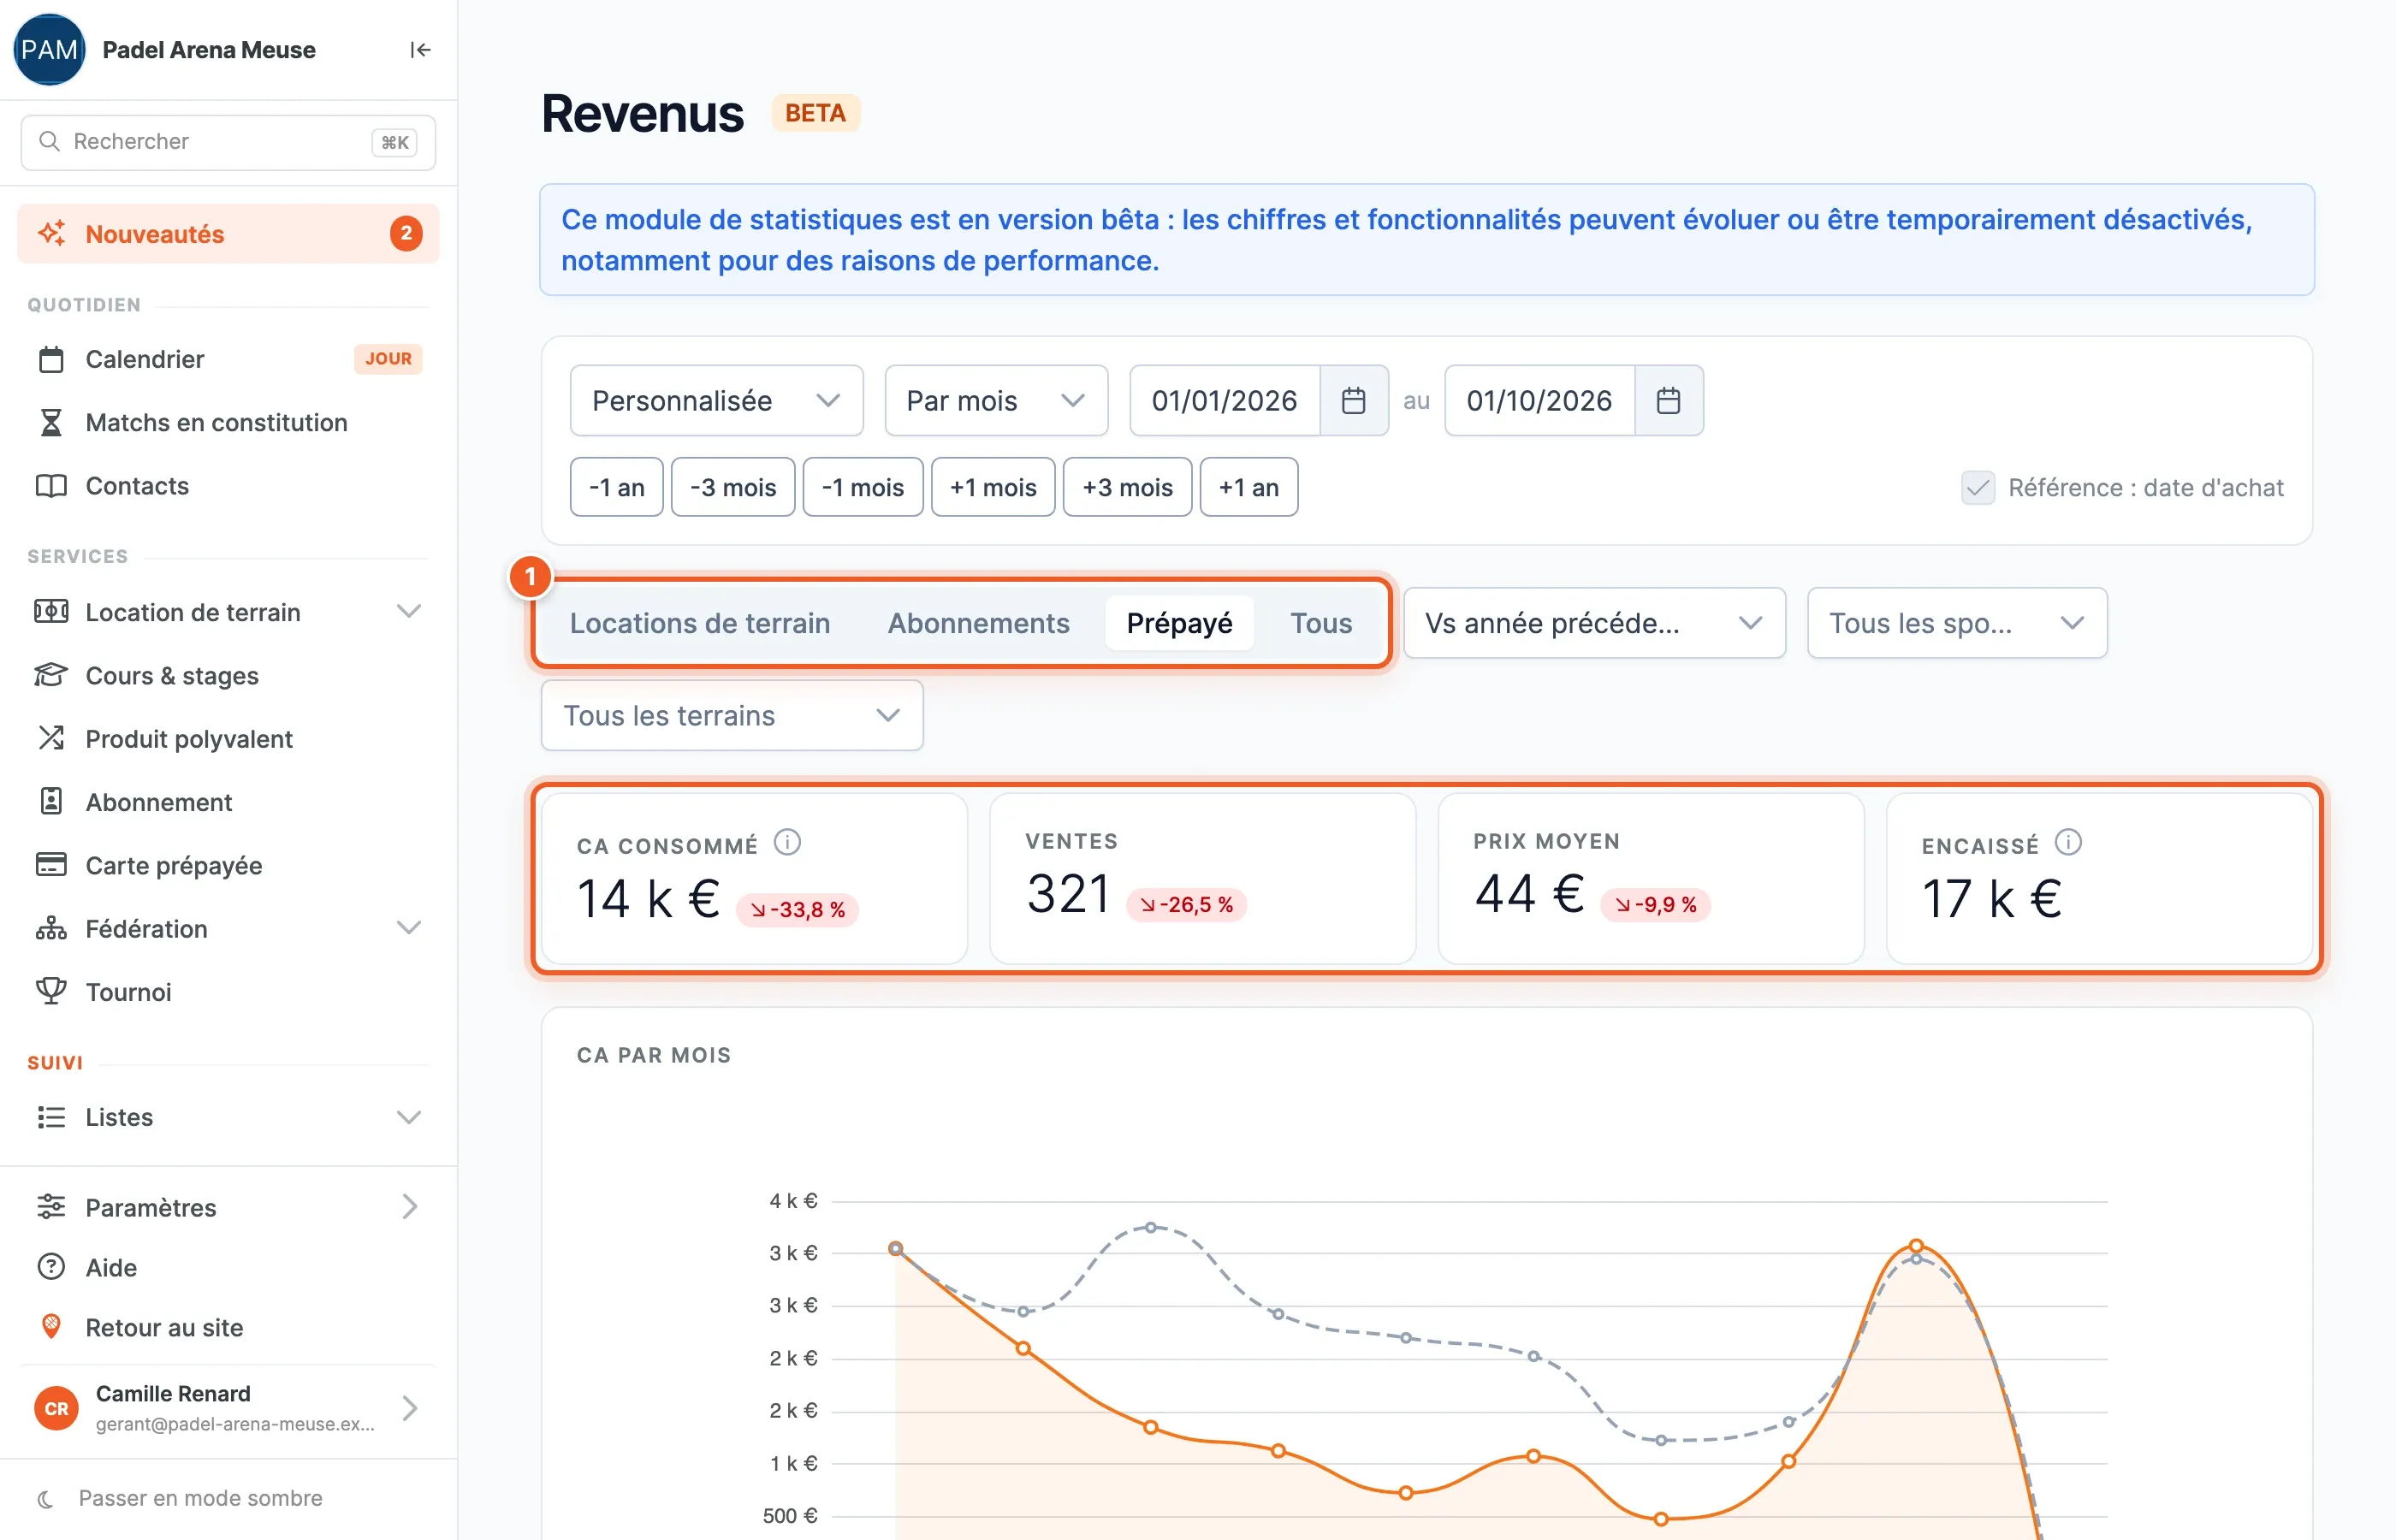
Task: Click the +3 mois button
Action: (1127, 488)
